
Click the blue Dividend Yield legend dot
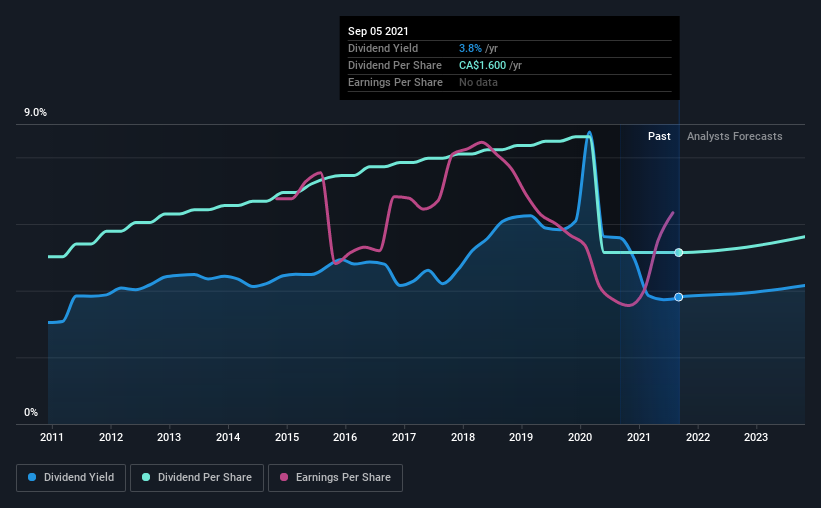pos(32,477)
